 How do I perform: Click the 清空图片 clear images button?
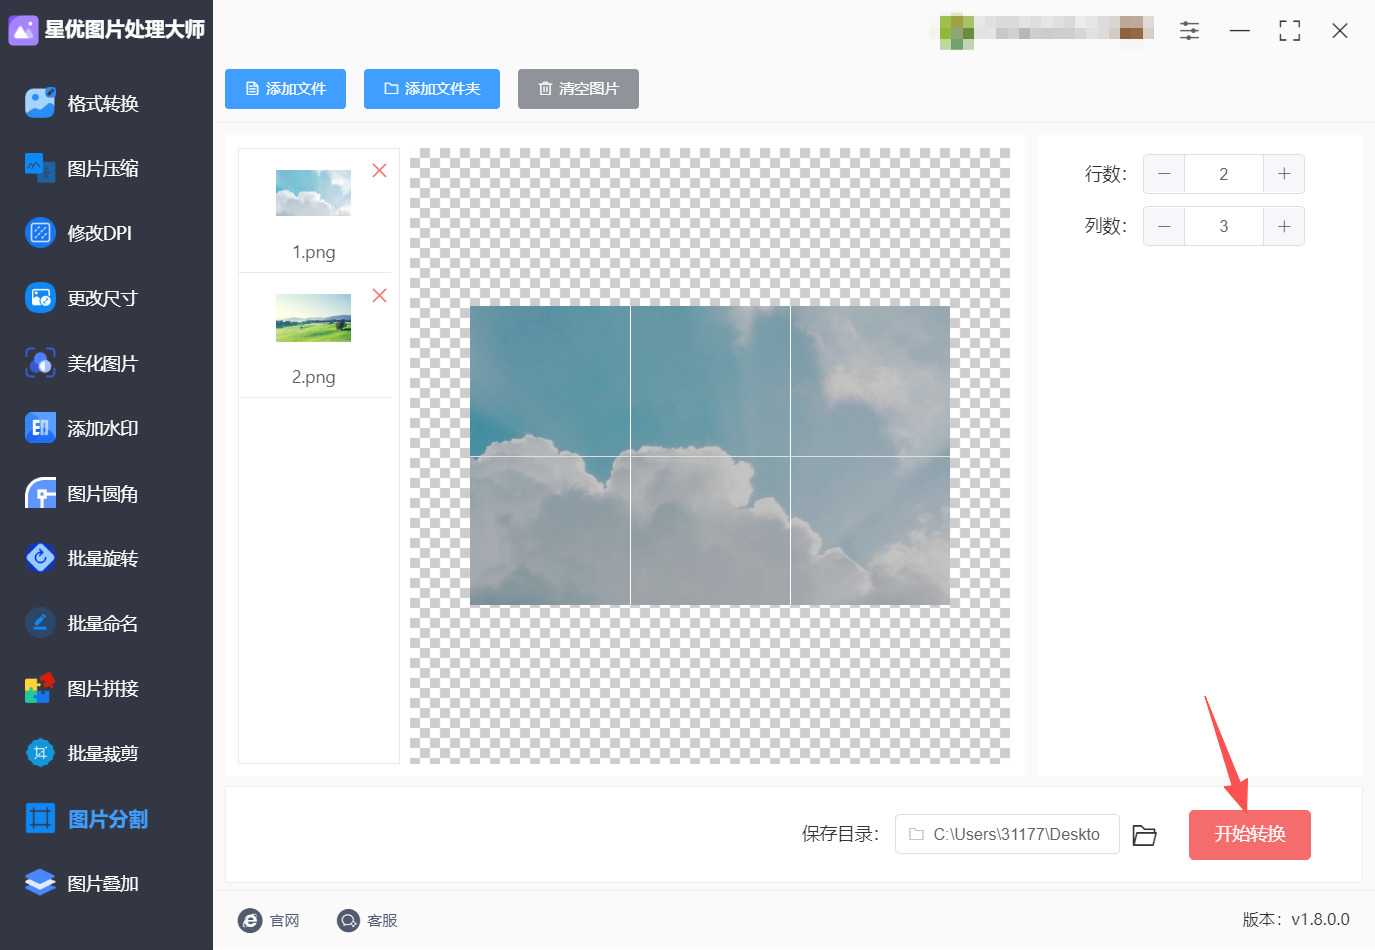578,89
